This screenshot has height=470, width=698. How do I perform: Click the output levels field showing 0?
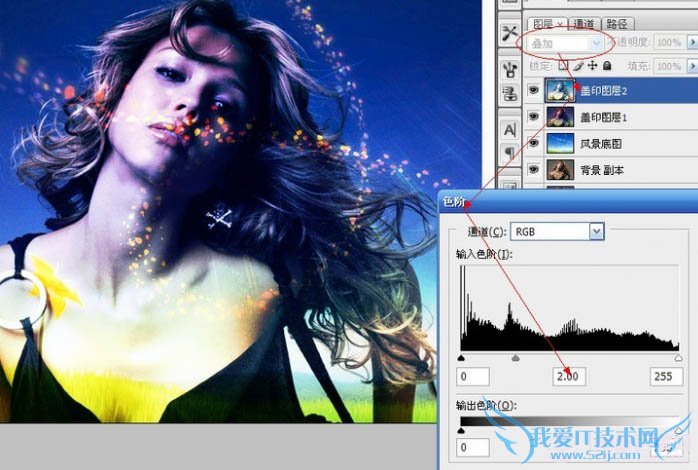tap(473, 447)
